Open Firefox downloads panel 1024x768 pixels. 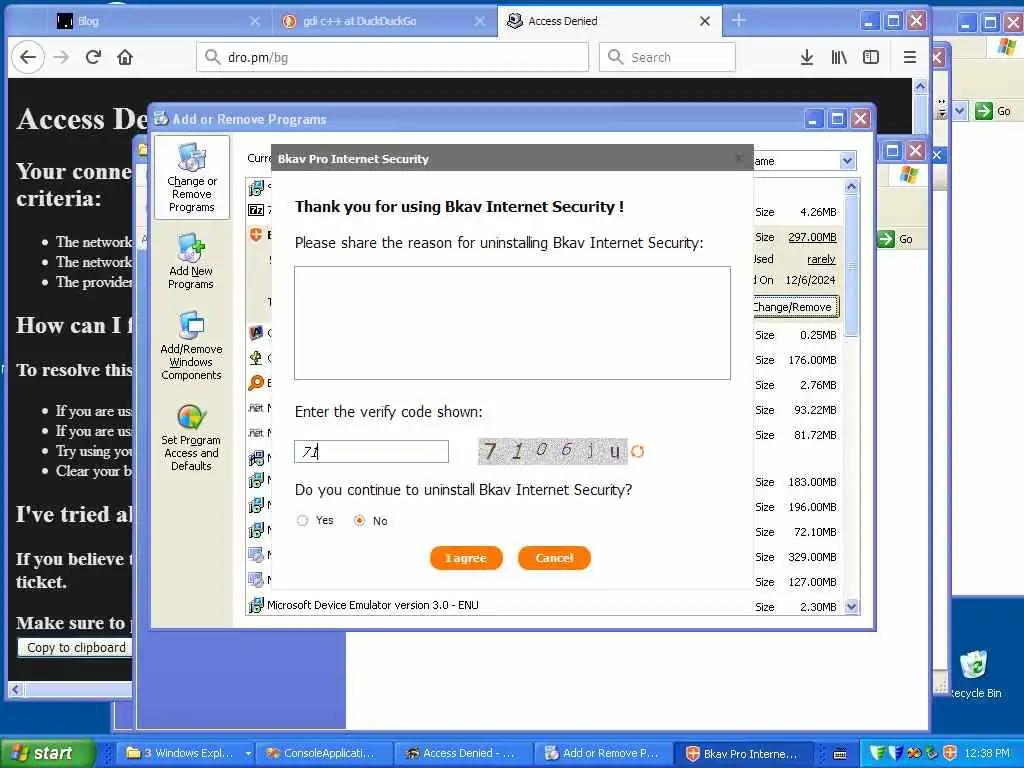pyautogui.click(x=807, y=57)
